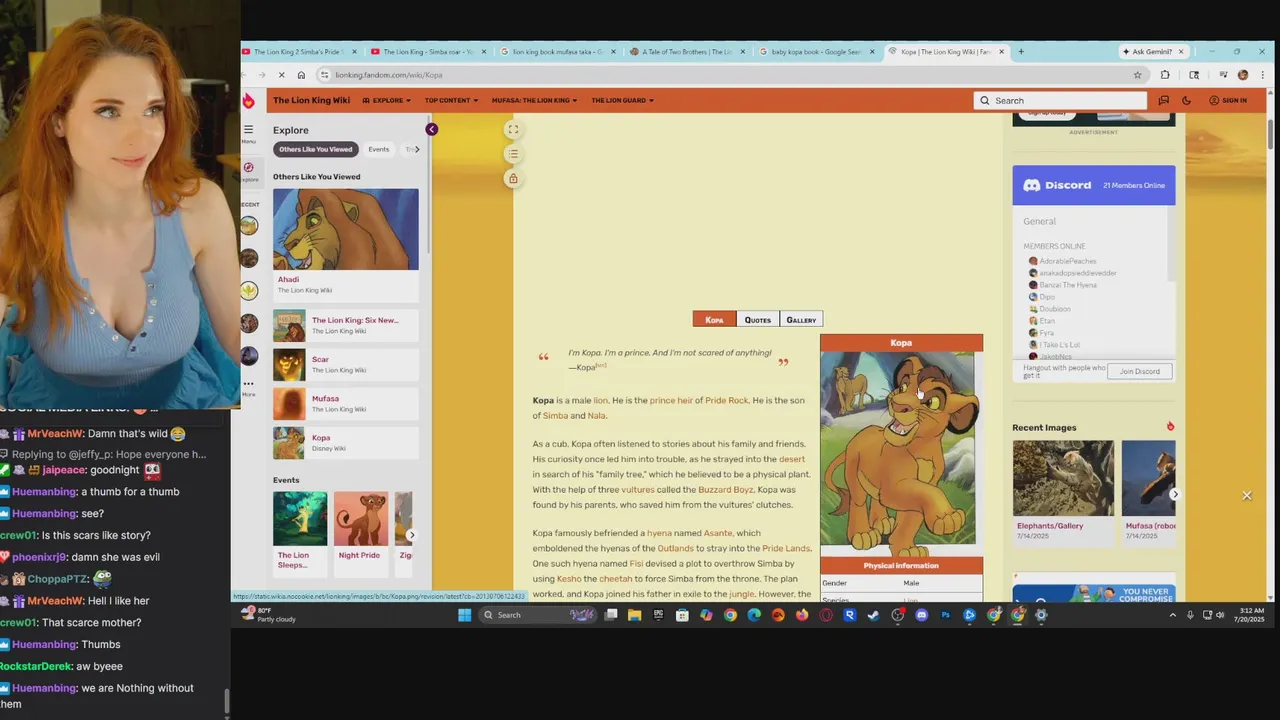
Task: Collapse the Explore panel with purple arrow
Action: pyautogui.click(x=431, y=129)
